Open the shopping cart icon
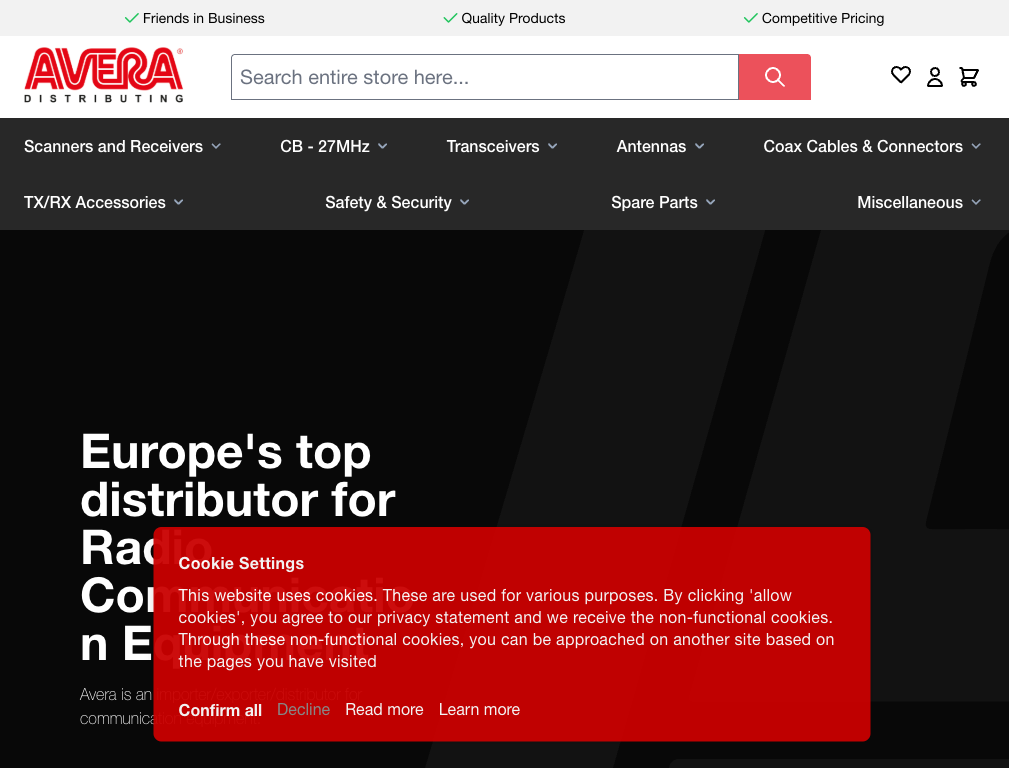This screenshot has height=768, width=1024. pos(969,77)
